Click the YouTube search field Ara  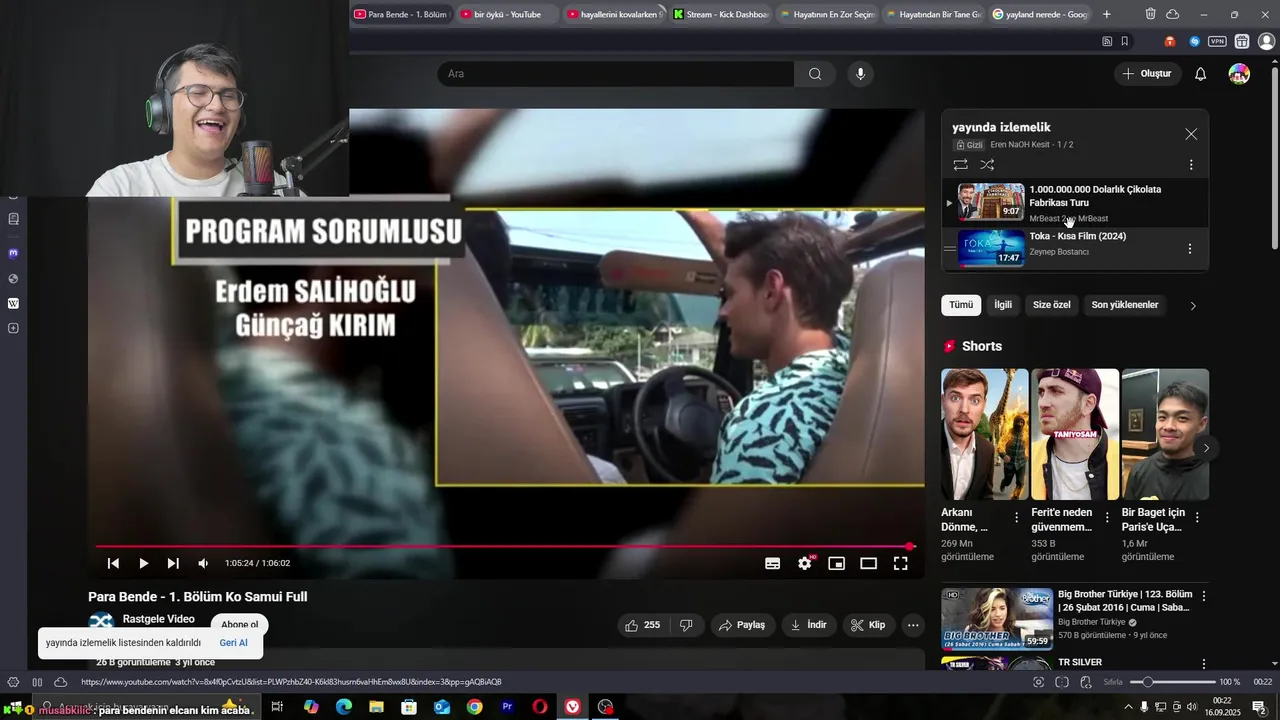coord(615,74)
